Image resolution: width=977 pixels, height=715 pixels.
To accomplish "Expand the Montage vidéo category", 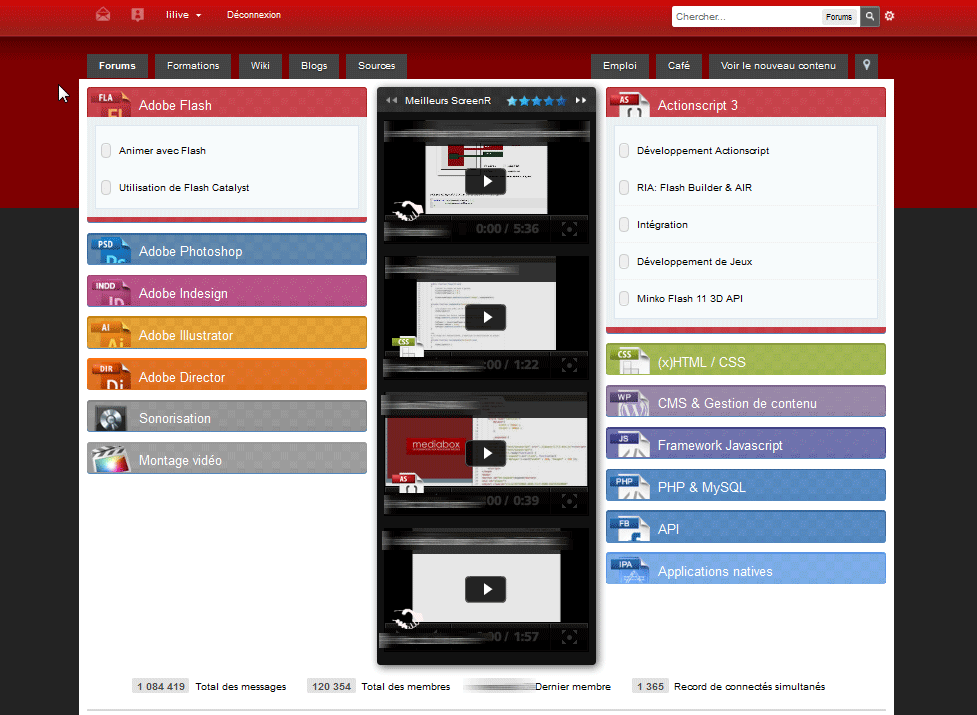I will (x=227, y=458).
